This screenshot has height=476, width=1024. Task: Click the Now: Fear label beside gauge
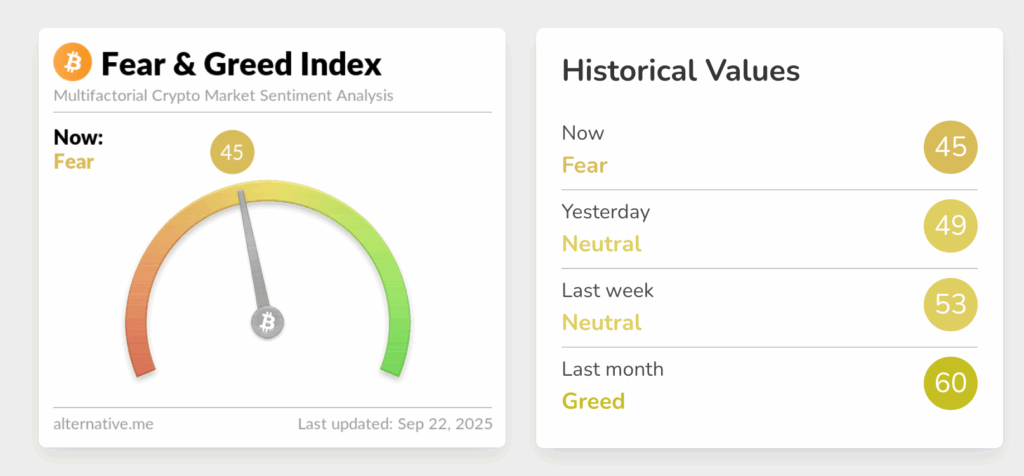78,150
